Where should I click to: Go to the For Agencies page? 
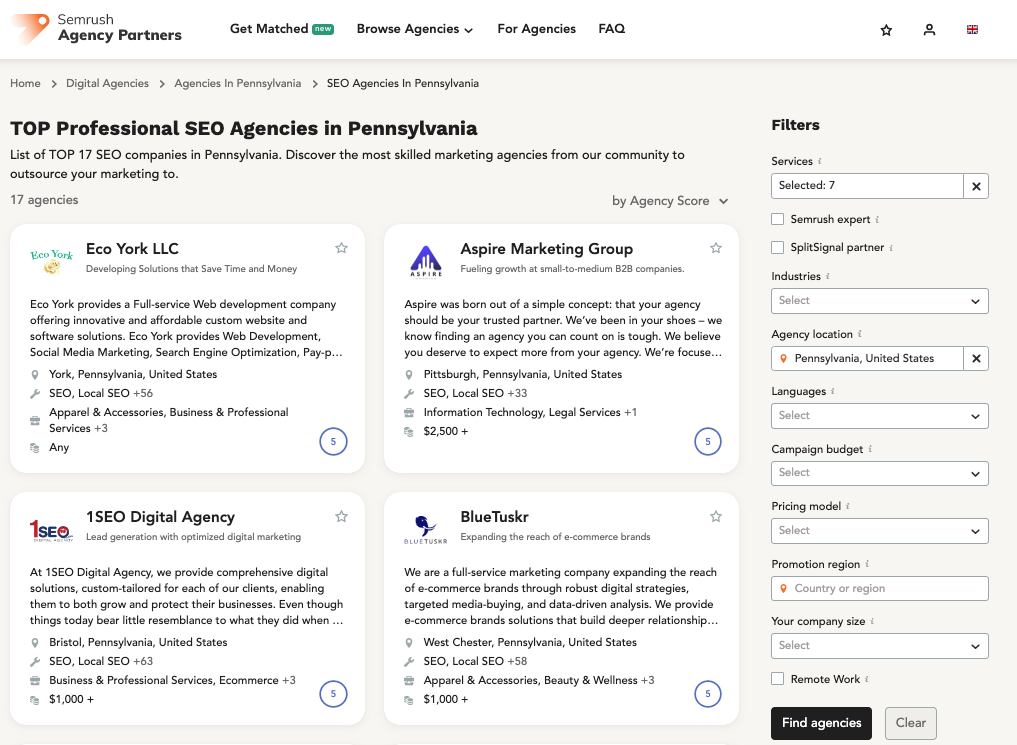click(536, 29)
